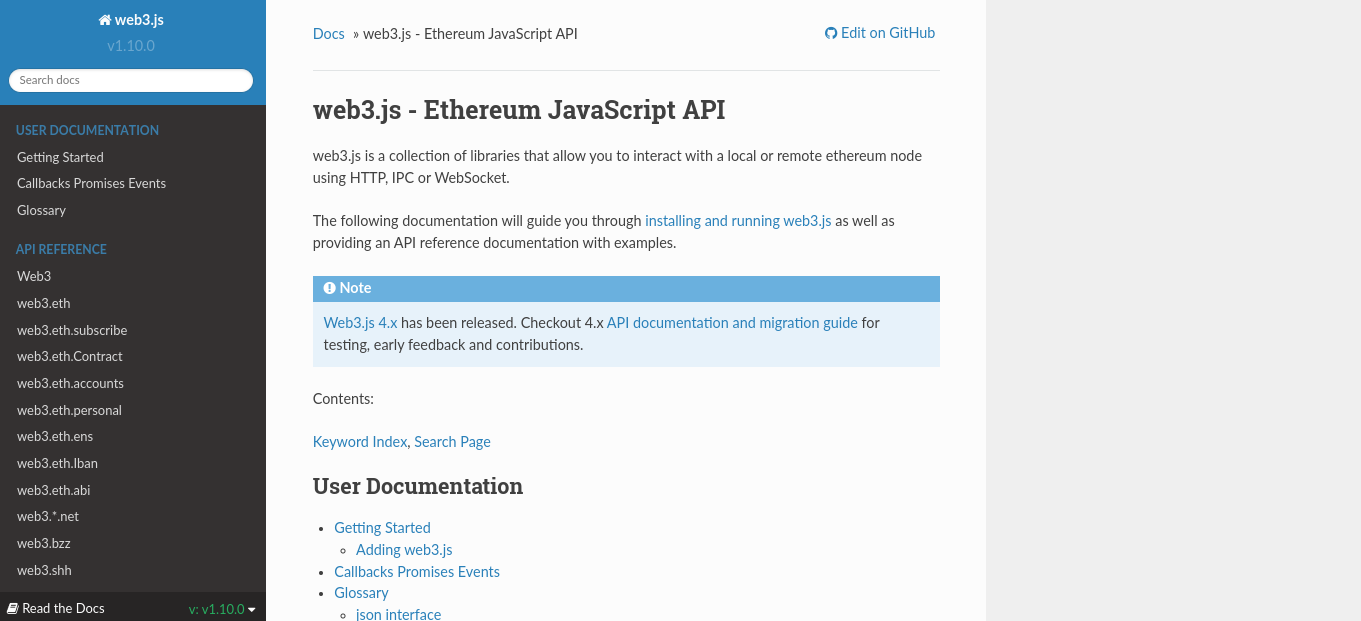The height and width of the screenshot is (621, 1361).
Task: Click the USER DOCUMENTATION sidebar caption
Action: click(x=87, y=130)
